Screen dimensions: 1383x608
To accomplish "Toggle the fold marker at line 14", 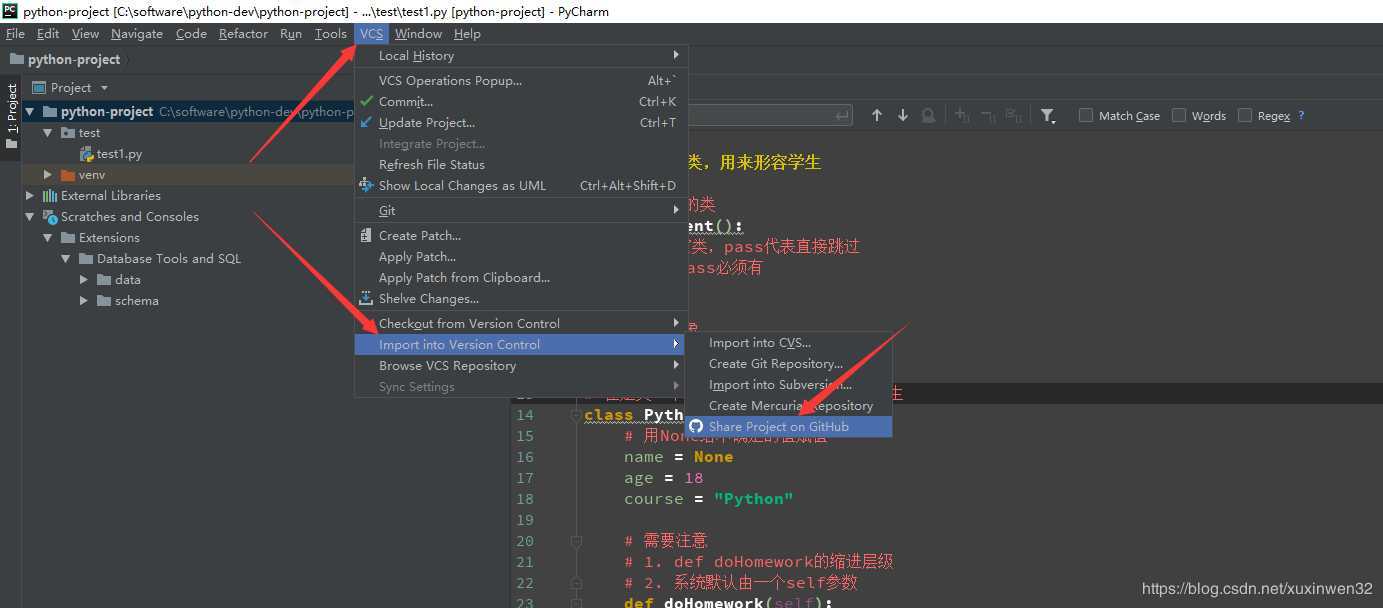I will click(x=576, y=415).
